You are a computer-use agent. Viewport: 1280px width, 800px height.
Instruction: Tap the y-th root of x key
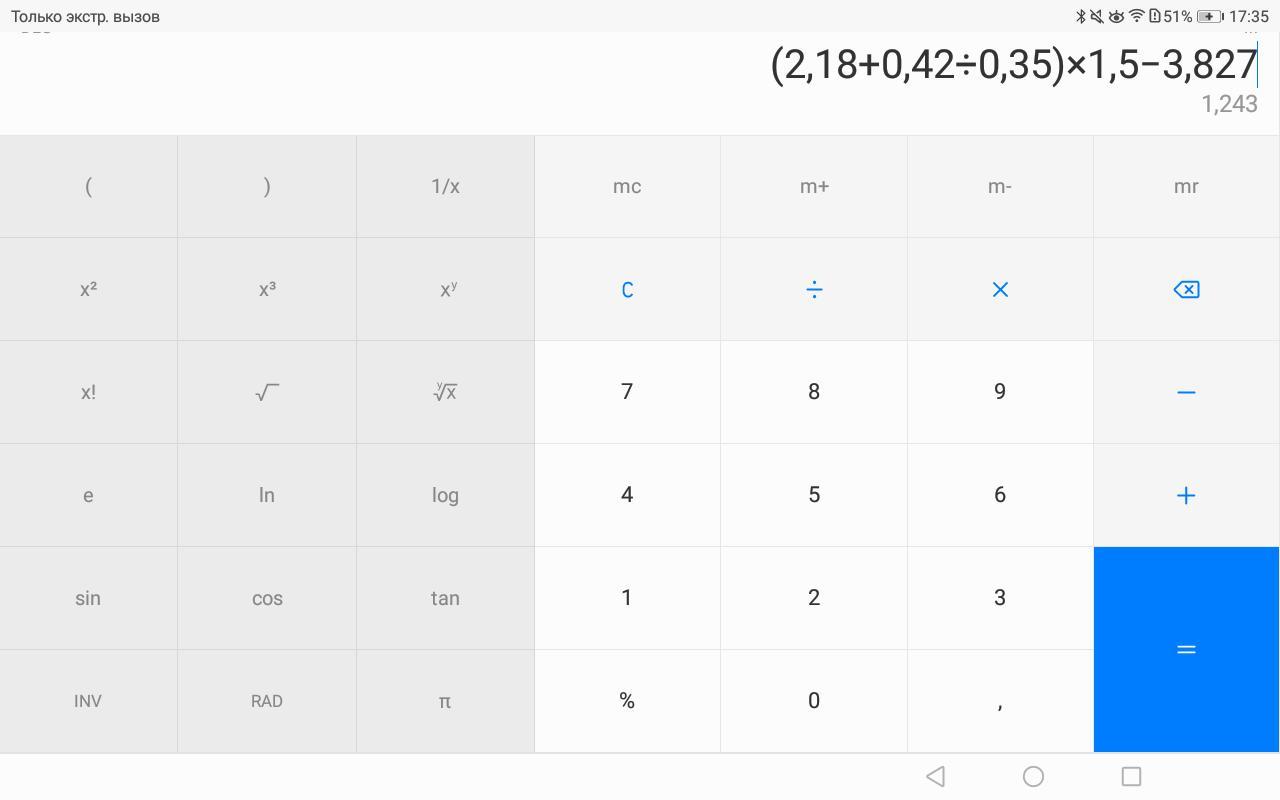tap(445, 392)
